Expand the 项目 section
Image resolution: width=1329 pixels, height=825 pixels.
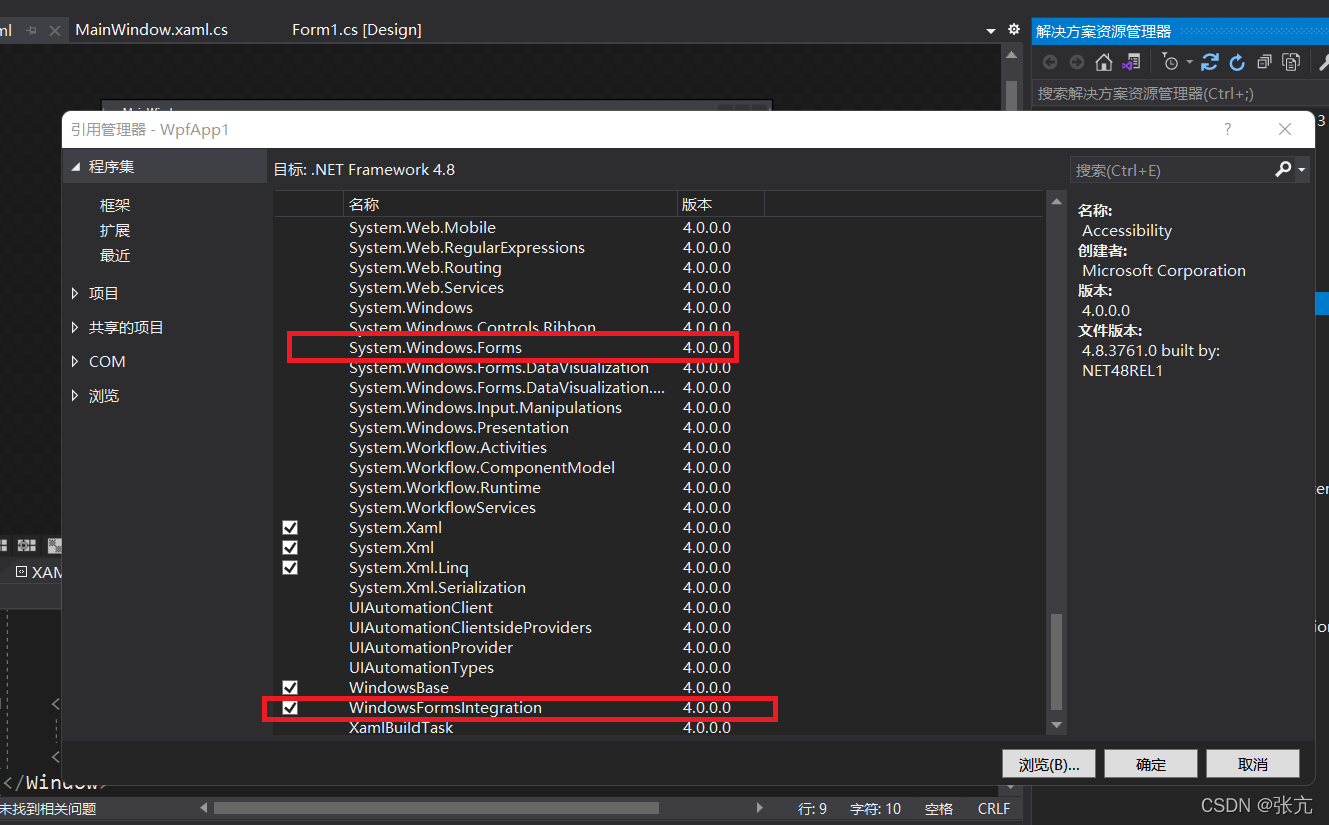[x=76, y=293]
